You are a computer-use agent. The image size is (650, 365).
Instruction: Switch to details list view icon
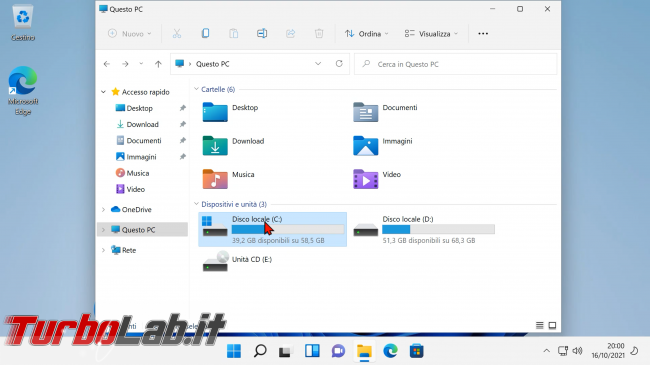(539, 326)
